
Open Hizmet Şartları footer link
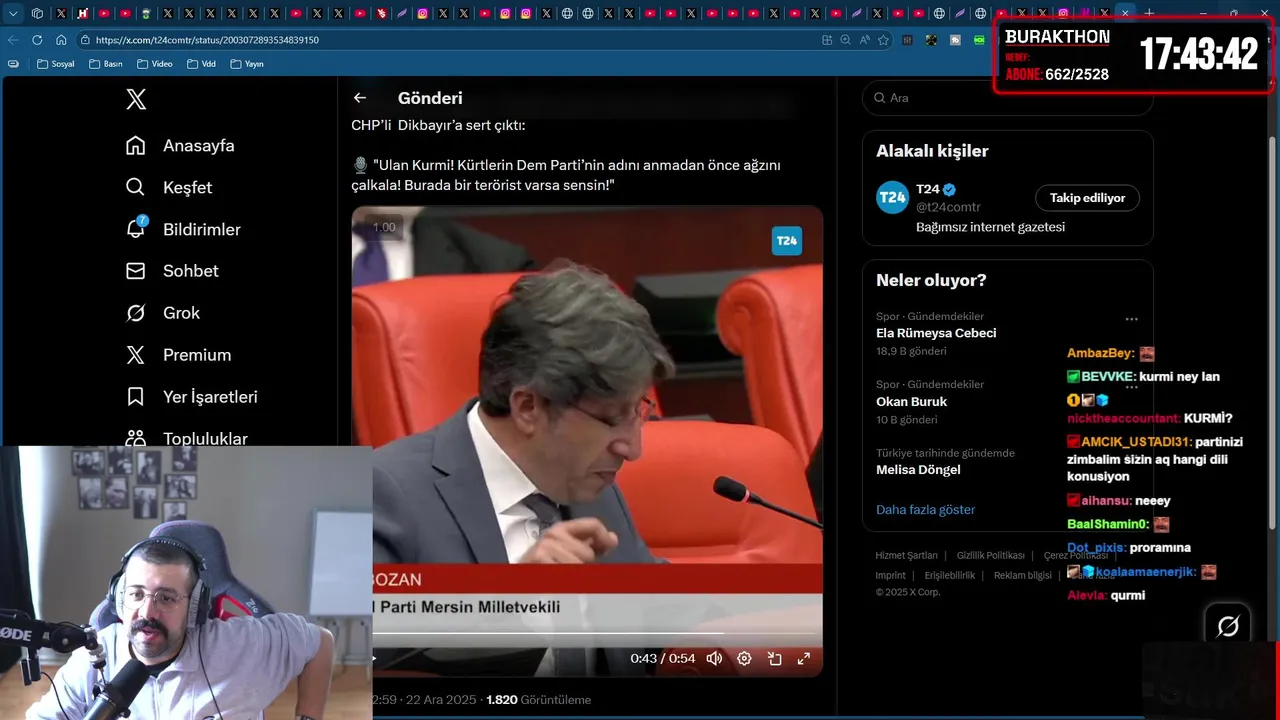pyautogui.click(x=906, y=556)
